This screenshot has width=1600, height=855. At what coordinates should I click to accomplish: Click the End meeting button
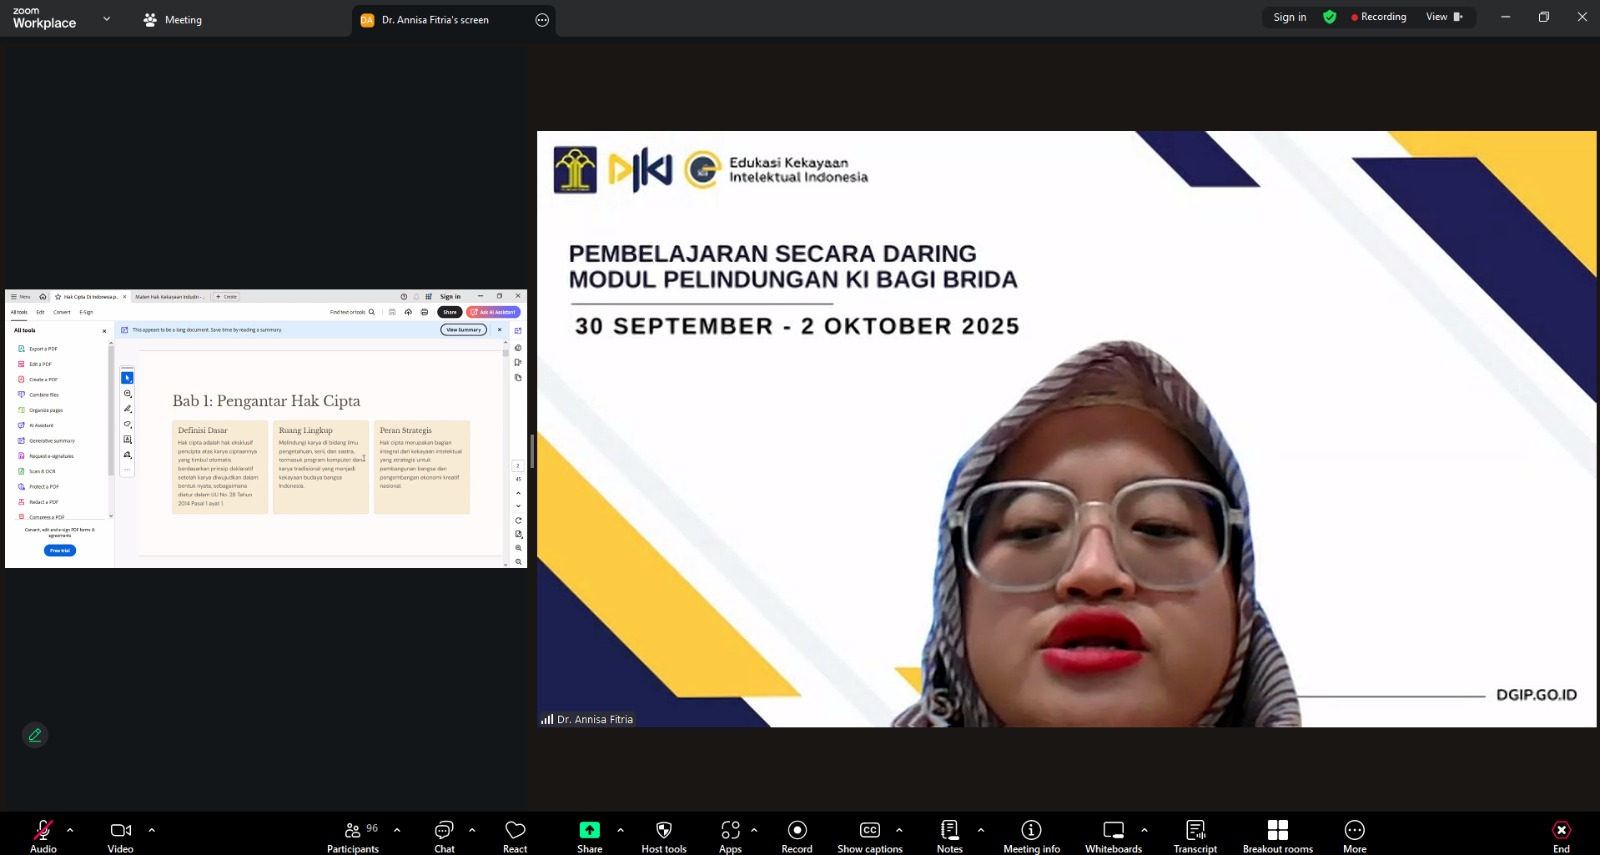point(1561,831)
